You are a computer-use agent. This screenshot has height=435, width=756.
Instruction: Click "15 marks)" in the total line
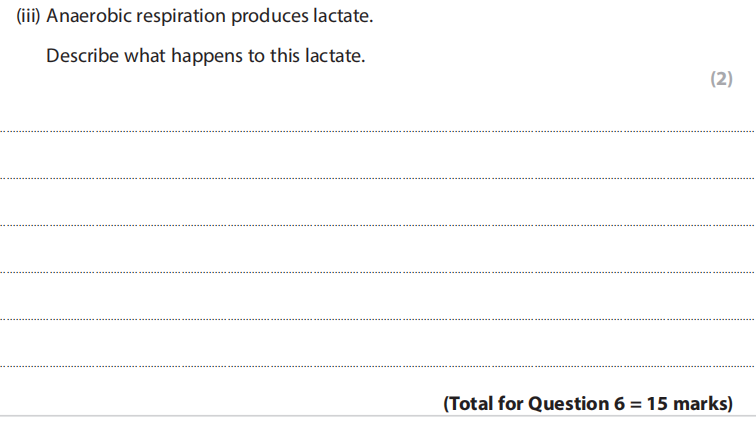click(690, 404)
